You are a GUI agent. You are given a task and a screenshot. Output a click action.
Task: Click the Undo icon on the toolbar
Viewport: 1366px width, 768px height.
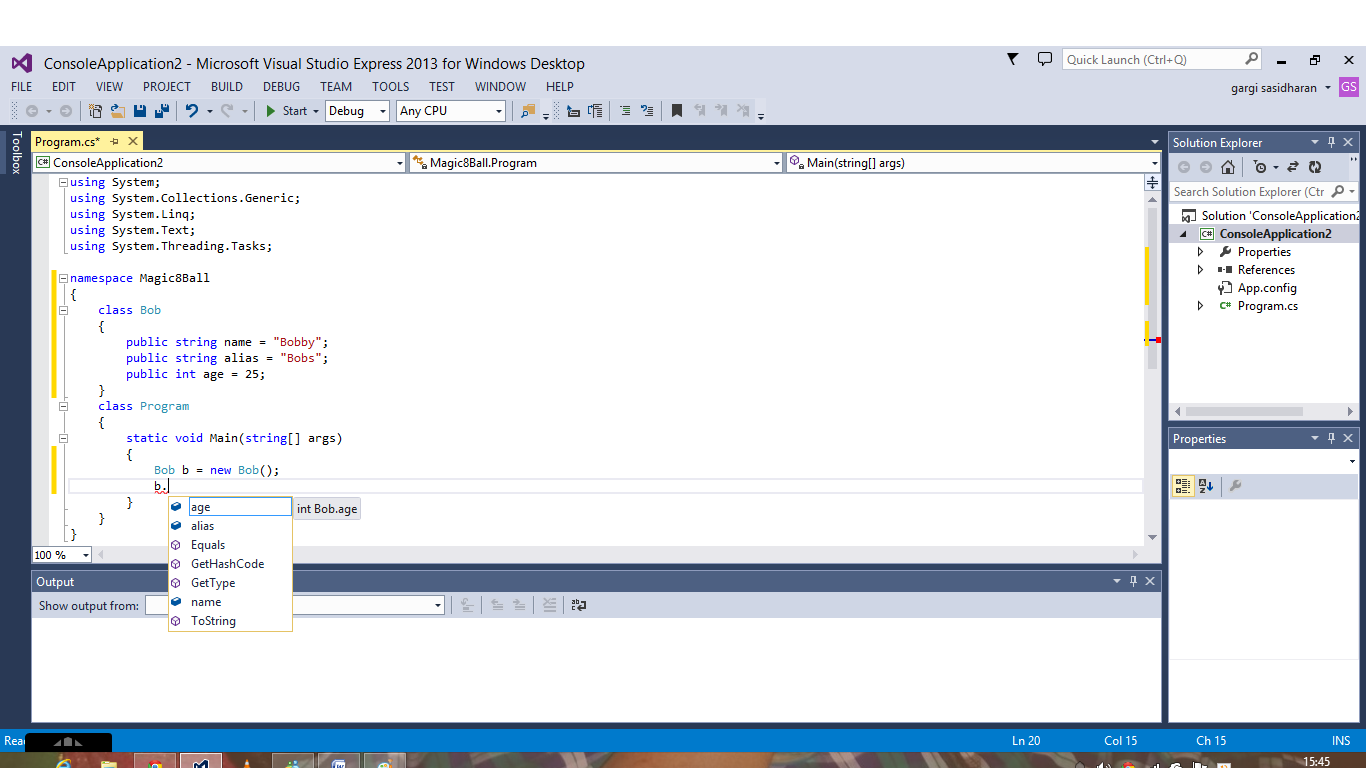[192, 110]
